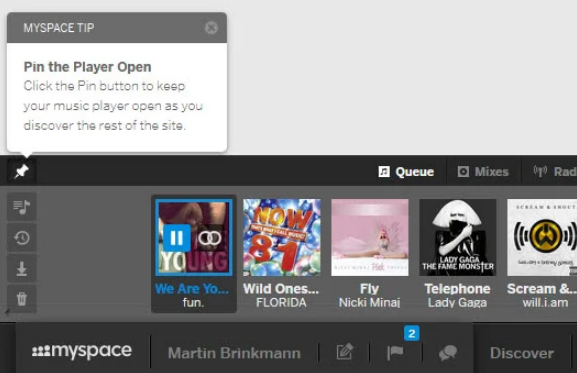Click the fun. artist name
Screen dimensions: 577x373
(x=193, y=303)
